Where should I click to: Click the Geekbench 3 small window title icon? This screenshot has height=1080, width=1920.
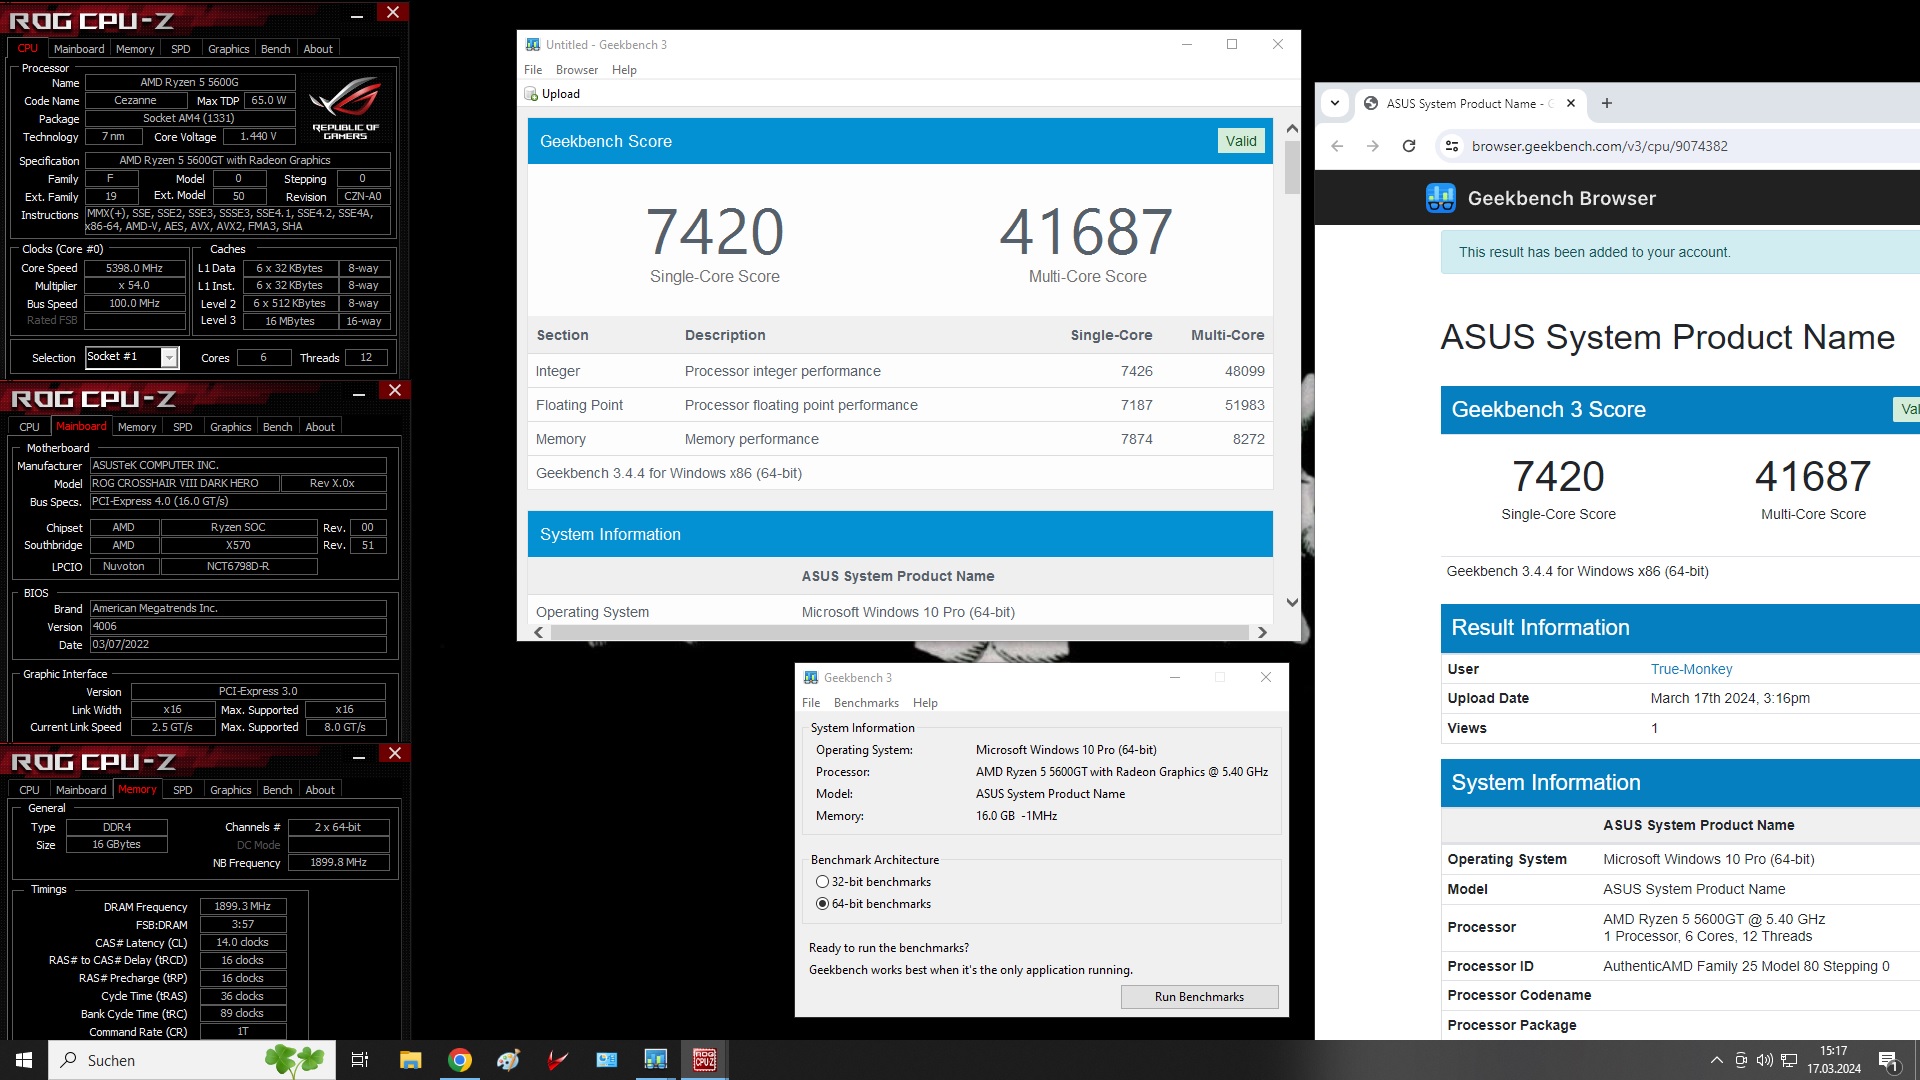tap(811, 677)
